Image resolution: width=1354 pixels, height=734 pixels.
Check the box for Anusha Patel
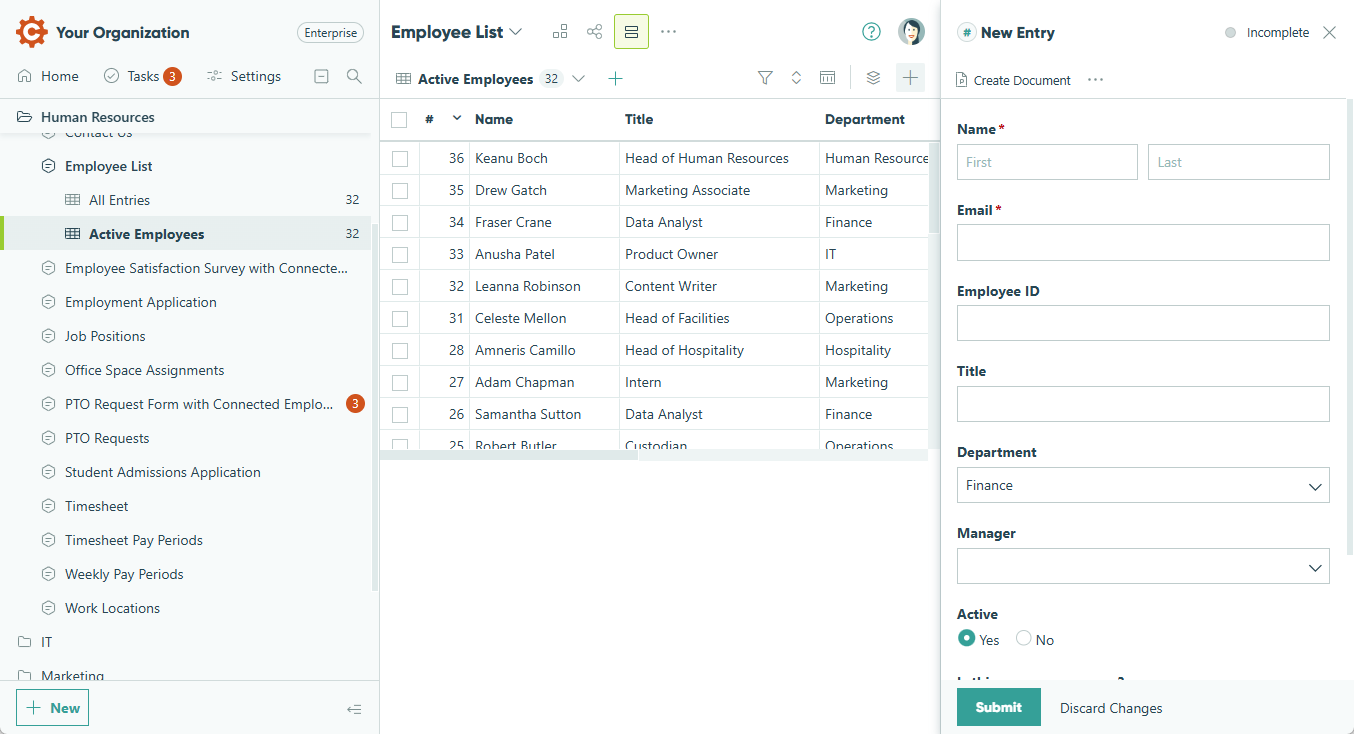[400, 254]
